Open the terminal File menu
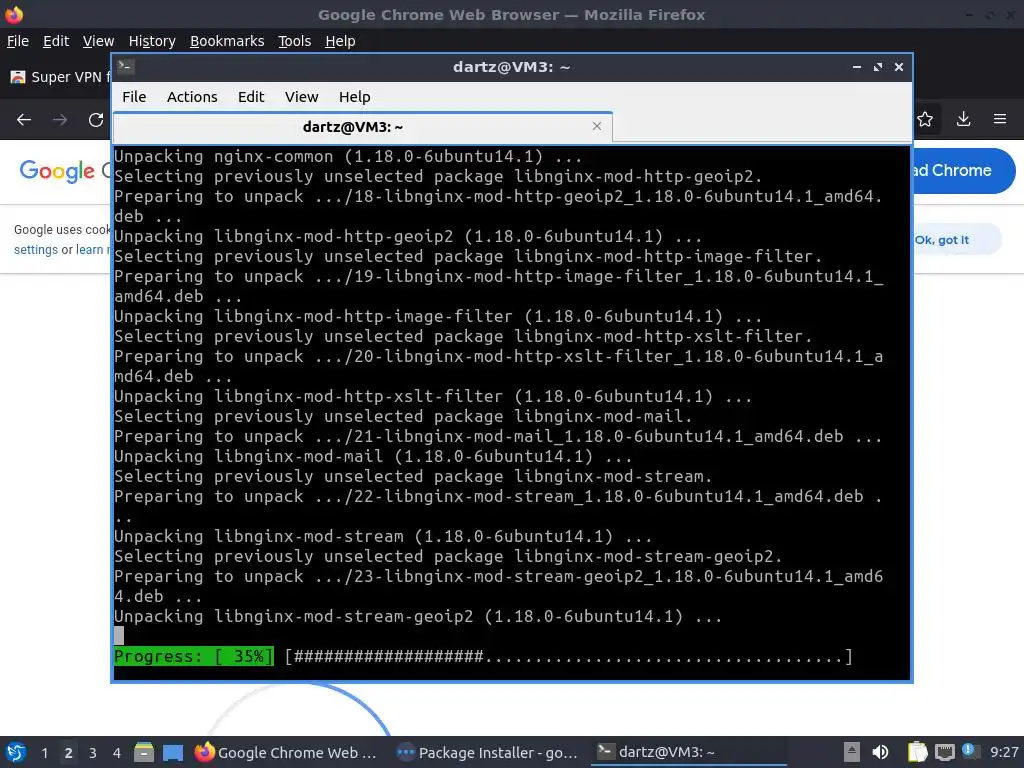Viewport: 1024px width, 768px height. point(134,97)
